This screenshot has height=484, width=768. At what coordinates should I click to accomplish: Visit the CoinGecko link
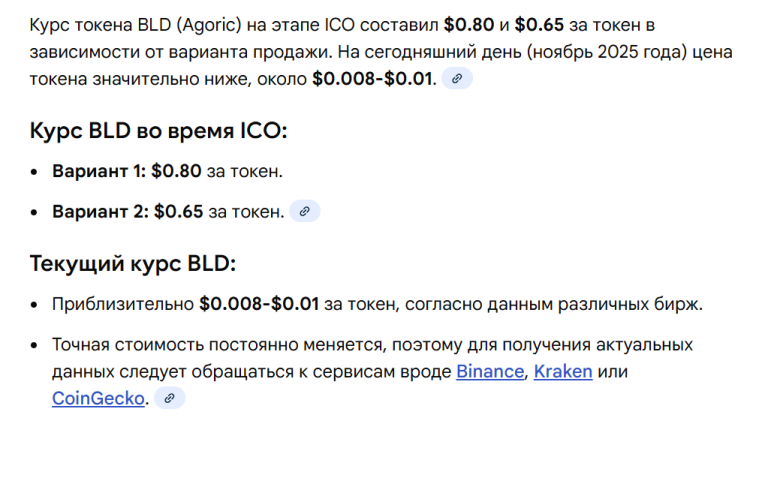(x=99, y=398)
